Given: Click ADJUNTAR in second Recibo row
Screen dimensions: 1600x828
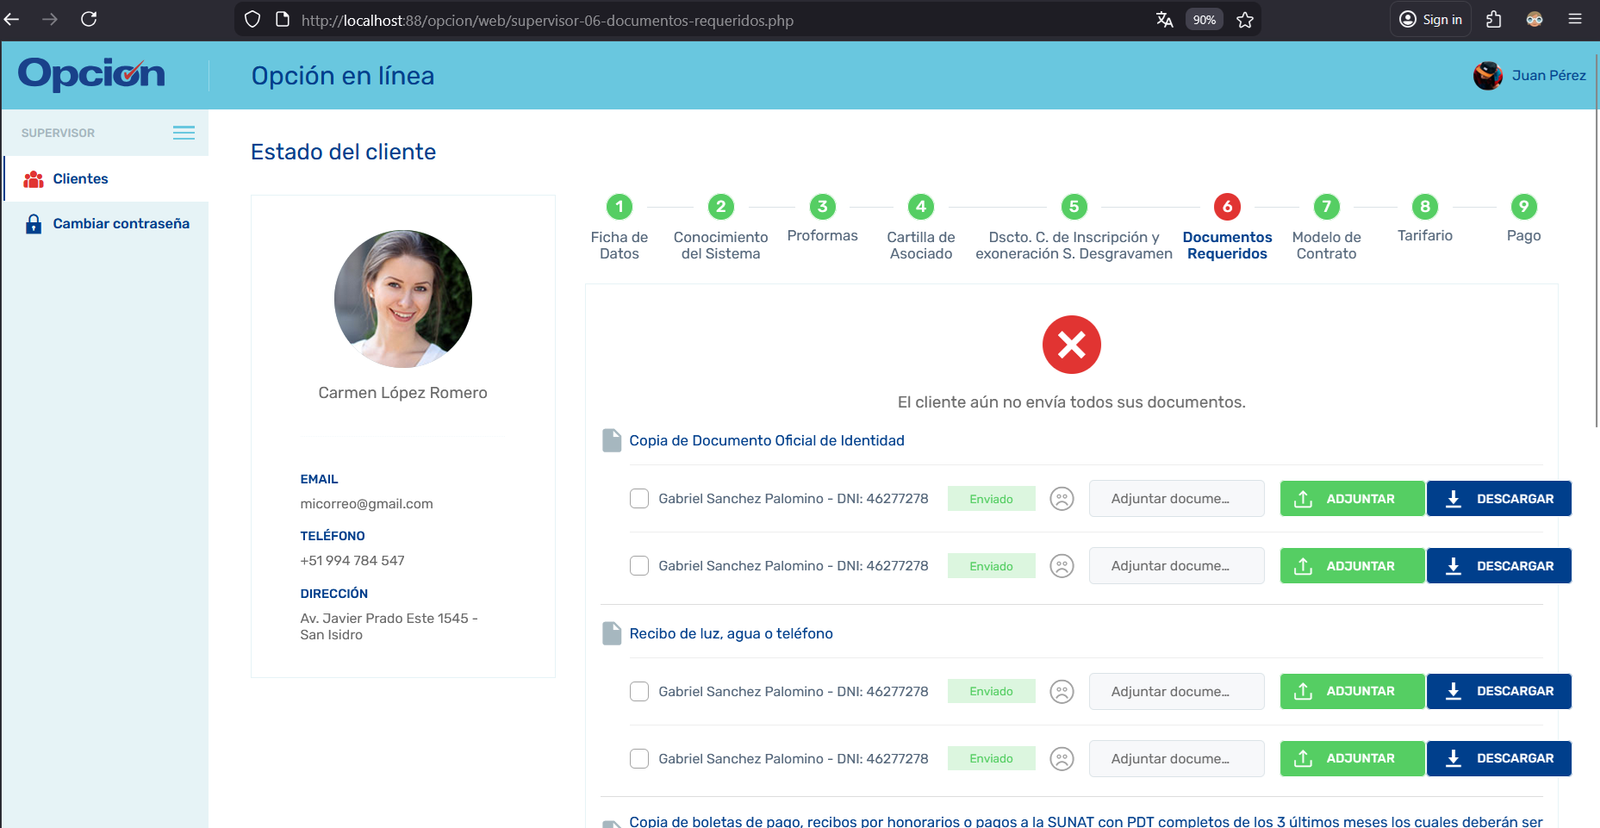Looking at the screenshot, I should 1352,758.
